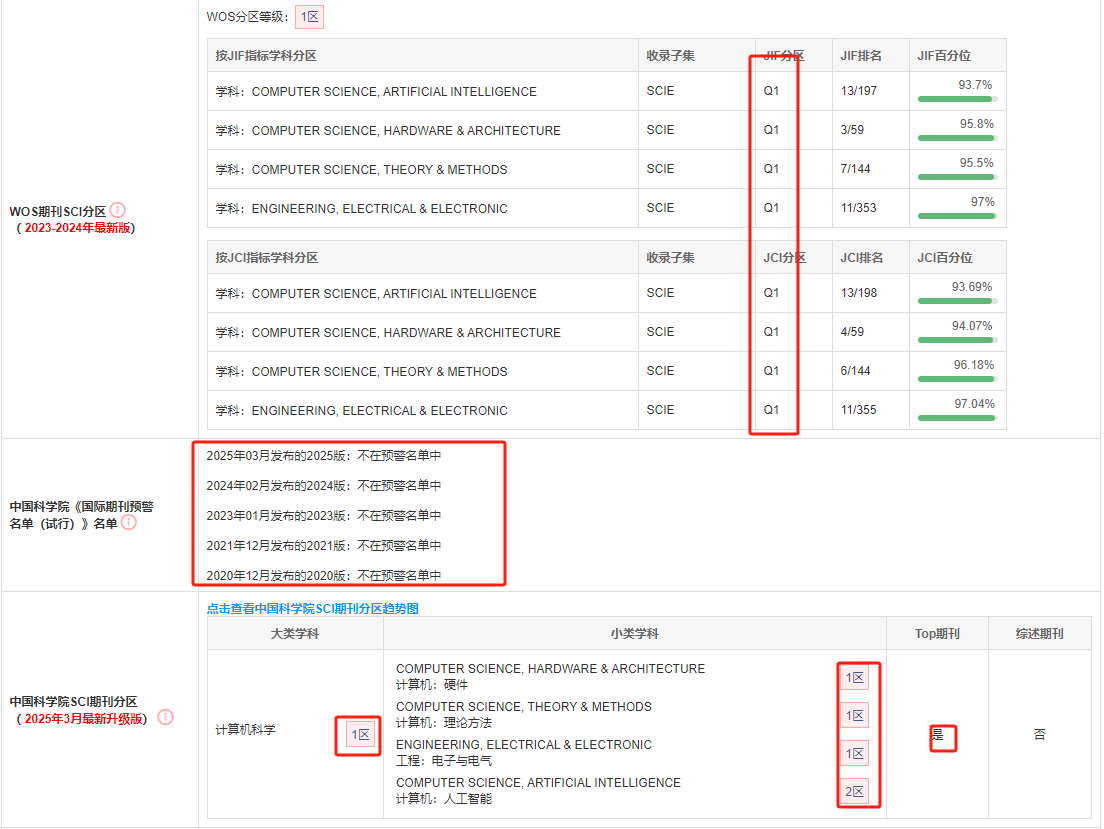The height and width of the screenshot is (829, 1104).
Task: Click 1区 badge for ENGINEERING, ELECTRICAL 小类
Action: click(855, 754)
